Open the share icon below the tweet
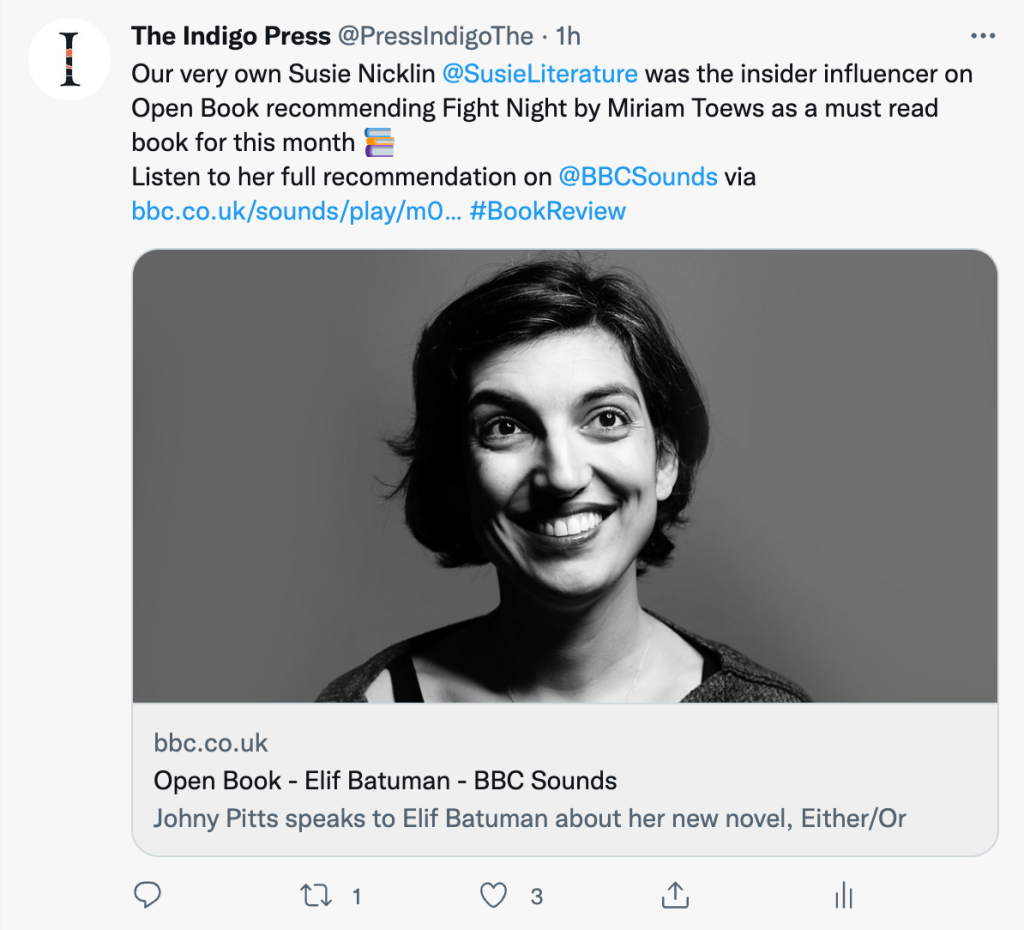 tap(676, 896)
